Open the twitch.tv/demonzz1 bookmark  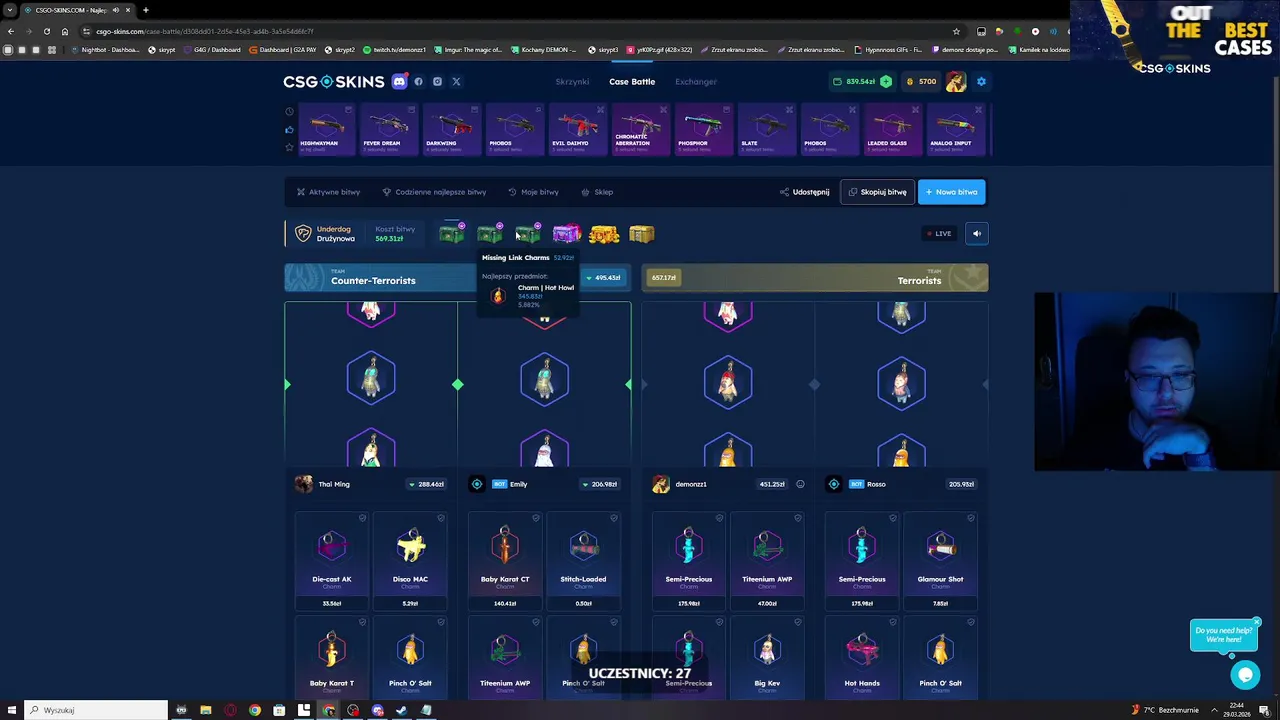click(x=394, y=49)
